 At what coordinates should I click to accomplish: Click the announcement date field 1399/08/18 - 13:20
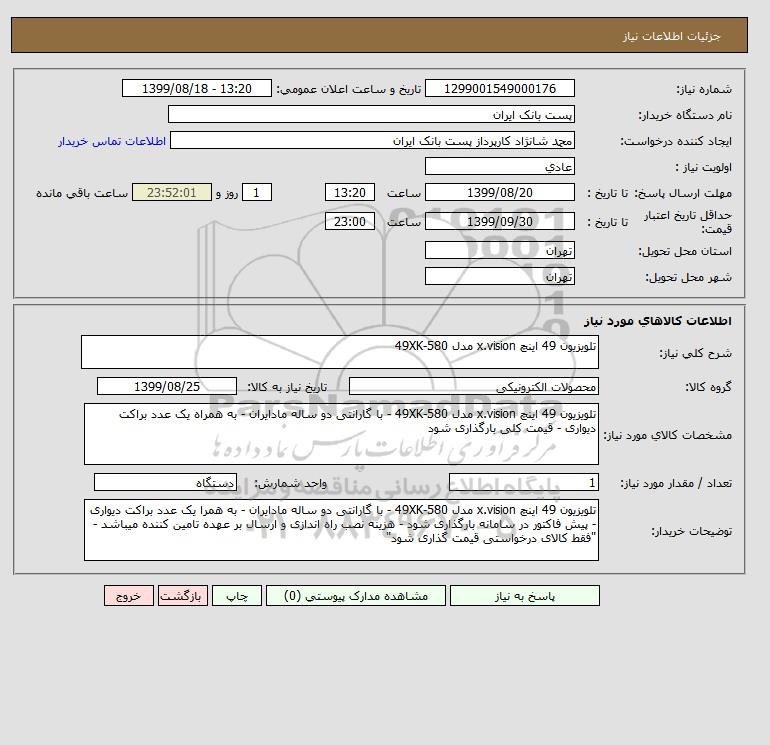click(x=196, y=89)
